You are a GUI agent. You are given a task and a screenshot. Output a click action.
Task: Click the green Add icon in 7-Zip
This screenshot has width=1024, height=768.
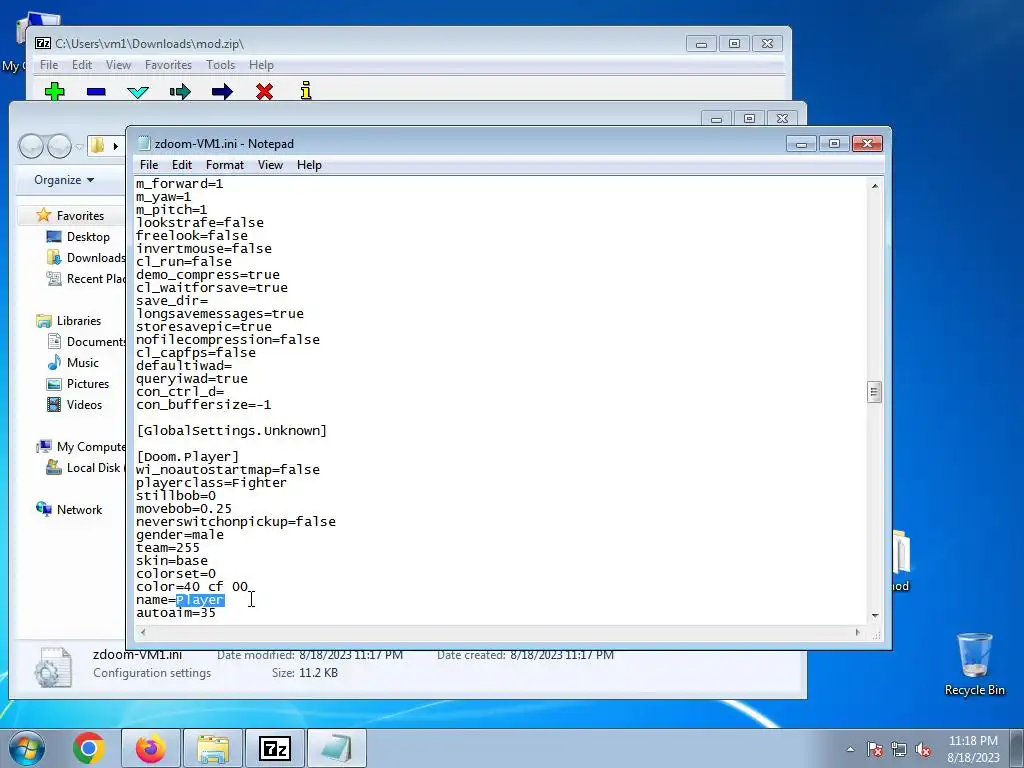click(54, 91)
